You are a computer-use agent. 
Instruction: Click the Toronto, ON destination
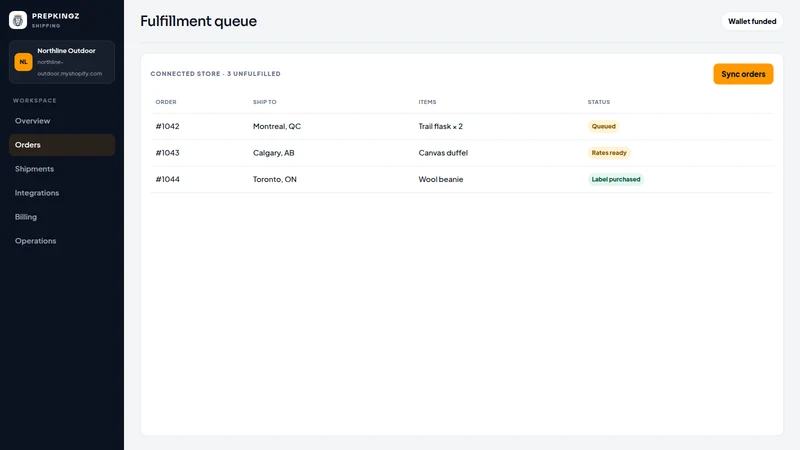coord(274,179)
